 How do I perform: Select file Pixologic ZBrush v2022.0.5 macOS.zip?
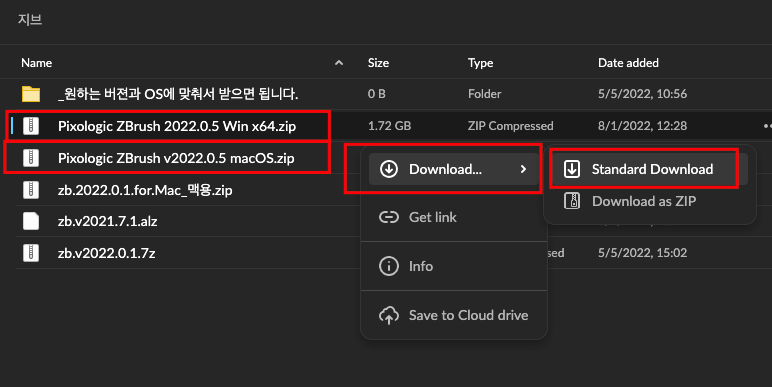[176, 158]
